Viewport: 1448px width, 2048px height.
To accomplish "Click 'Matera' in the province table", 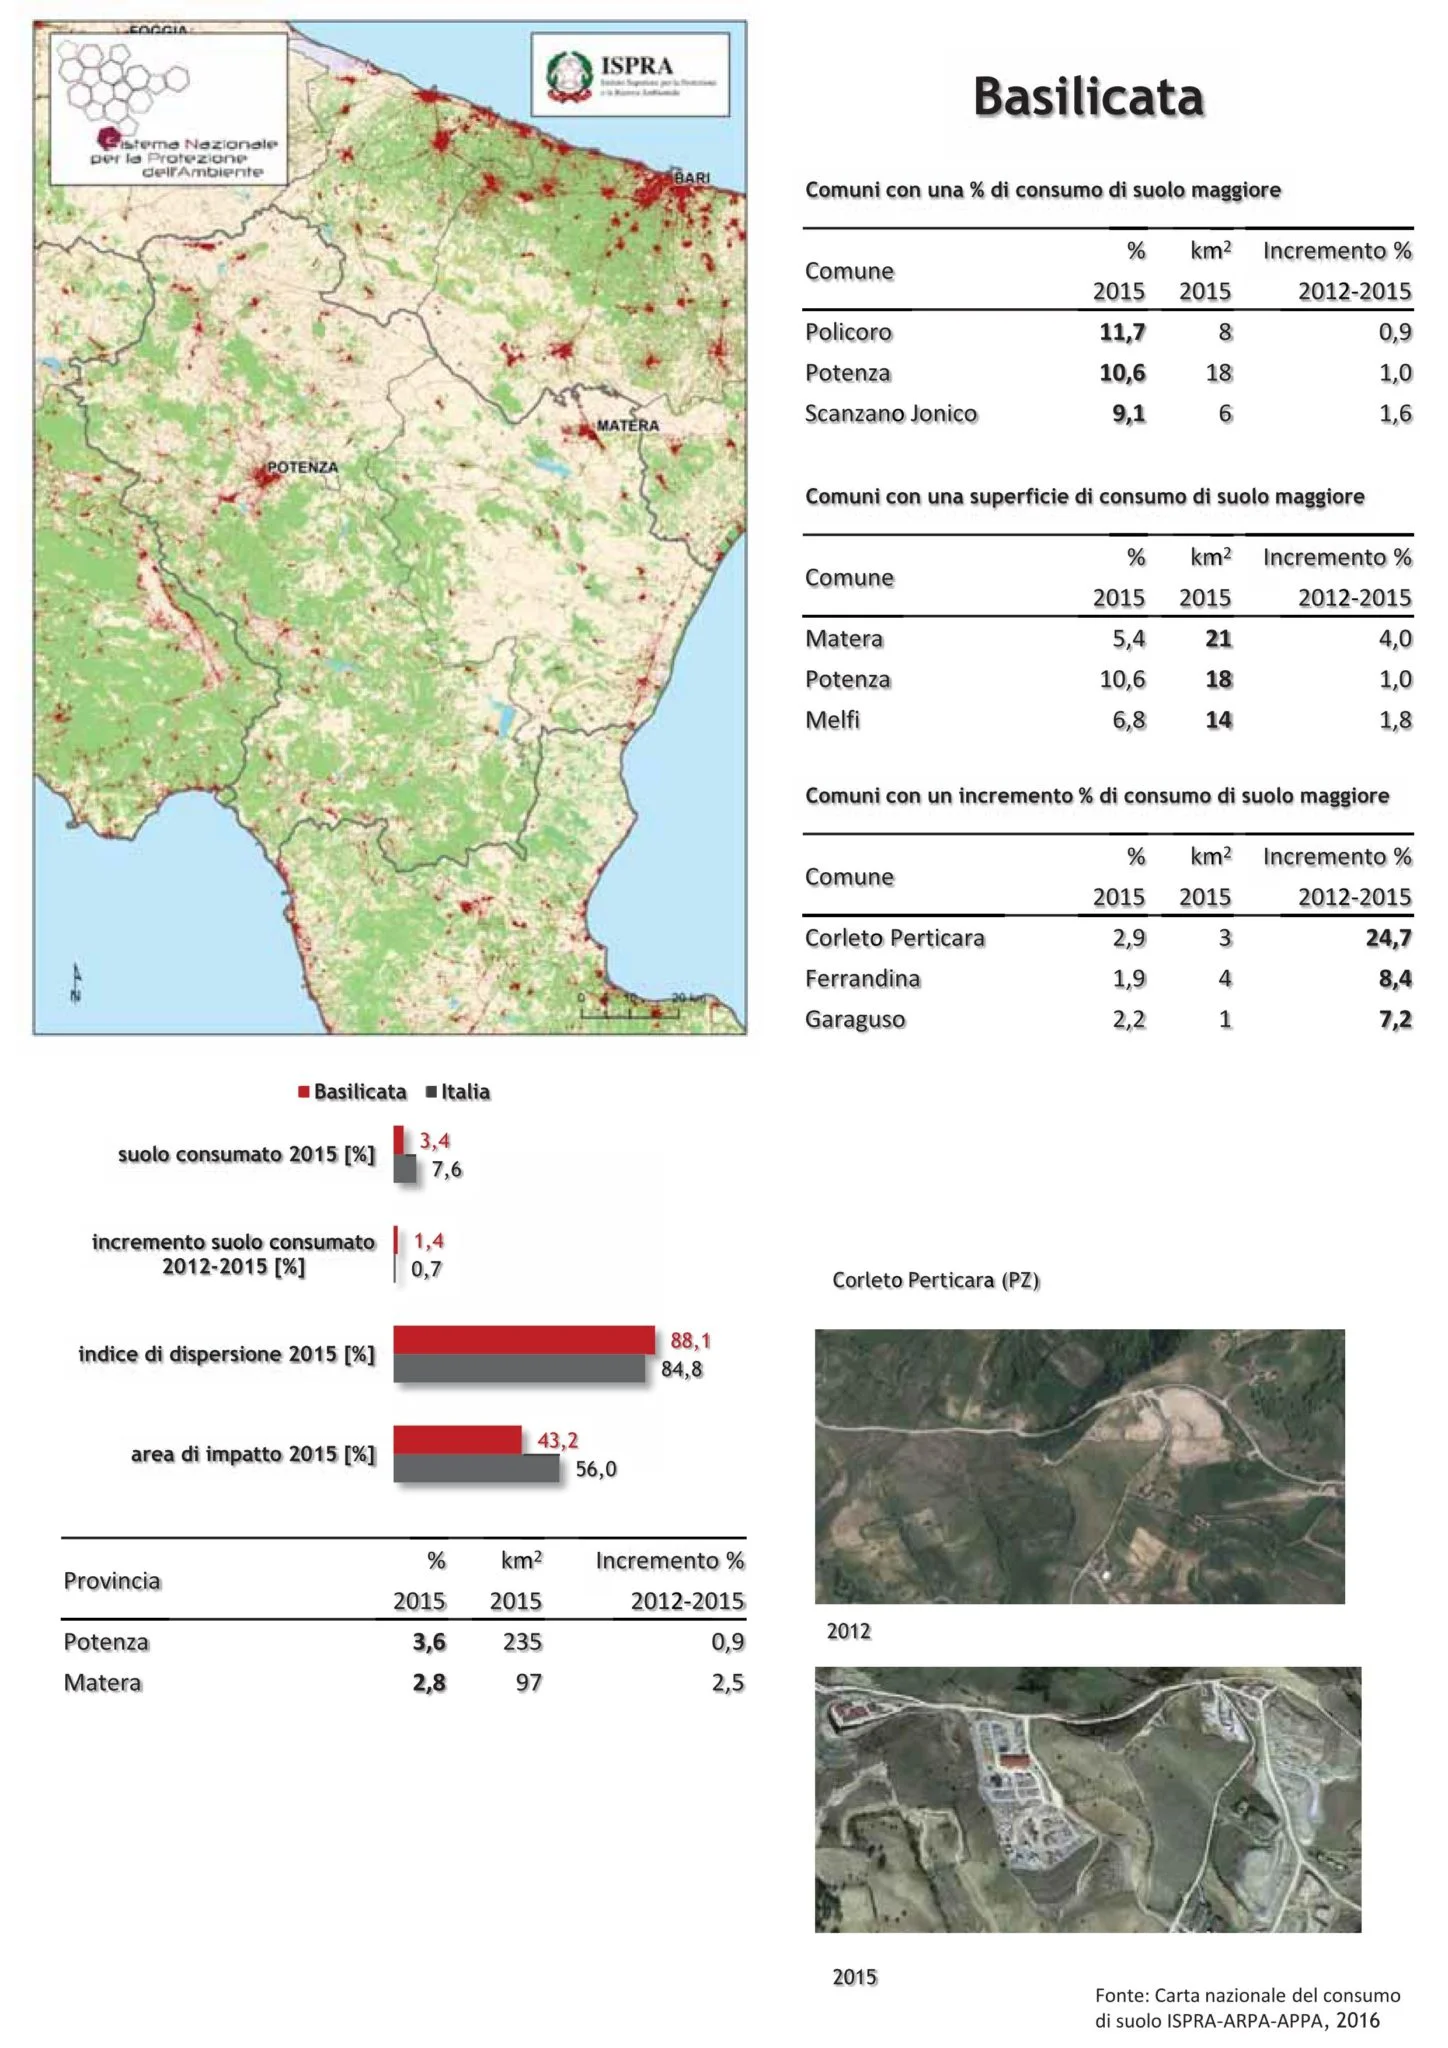I will pos(102,1683).
